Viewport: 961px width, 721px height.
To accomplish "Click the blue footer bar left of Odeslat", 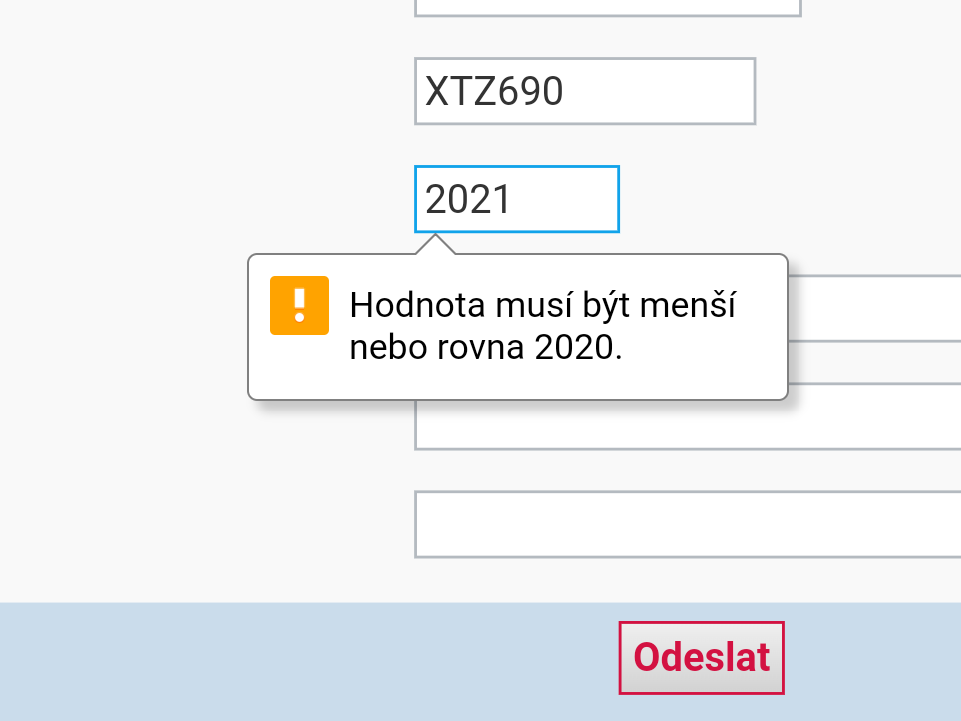I will coord(300,660).
